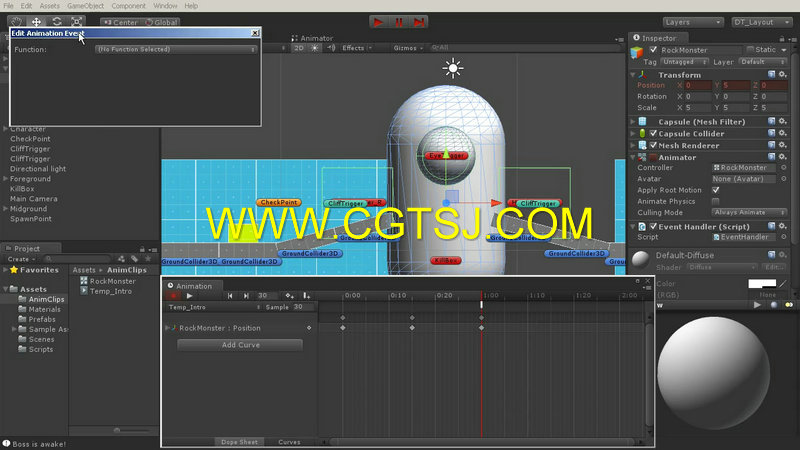Start game with the Play button

pos(379,22)
